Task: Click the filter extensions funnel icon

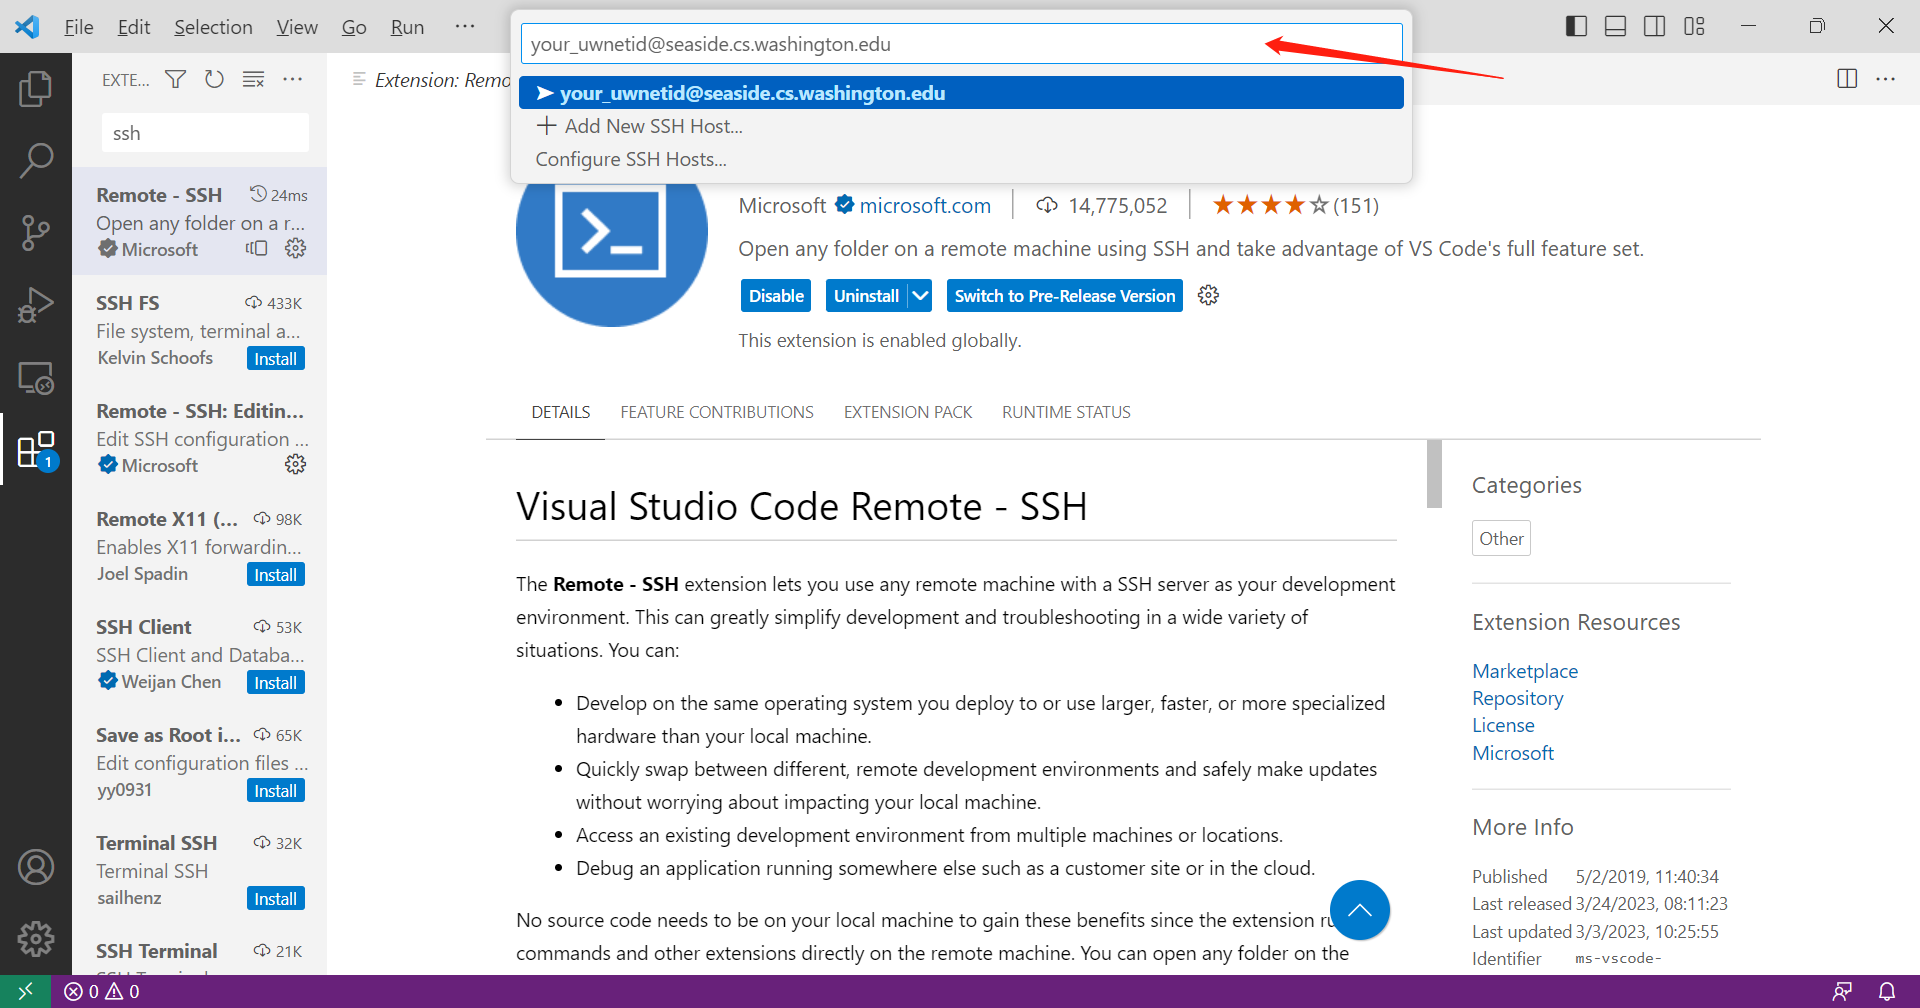Action: (x=176, y=79)
